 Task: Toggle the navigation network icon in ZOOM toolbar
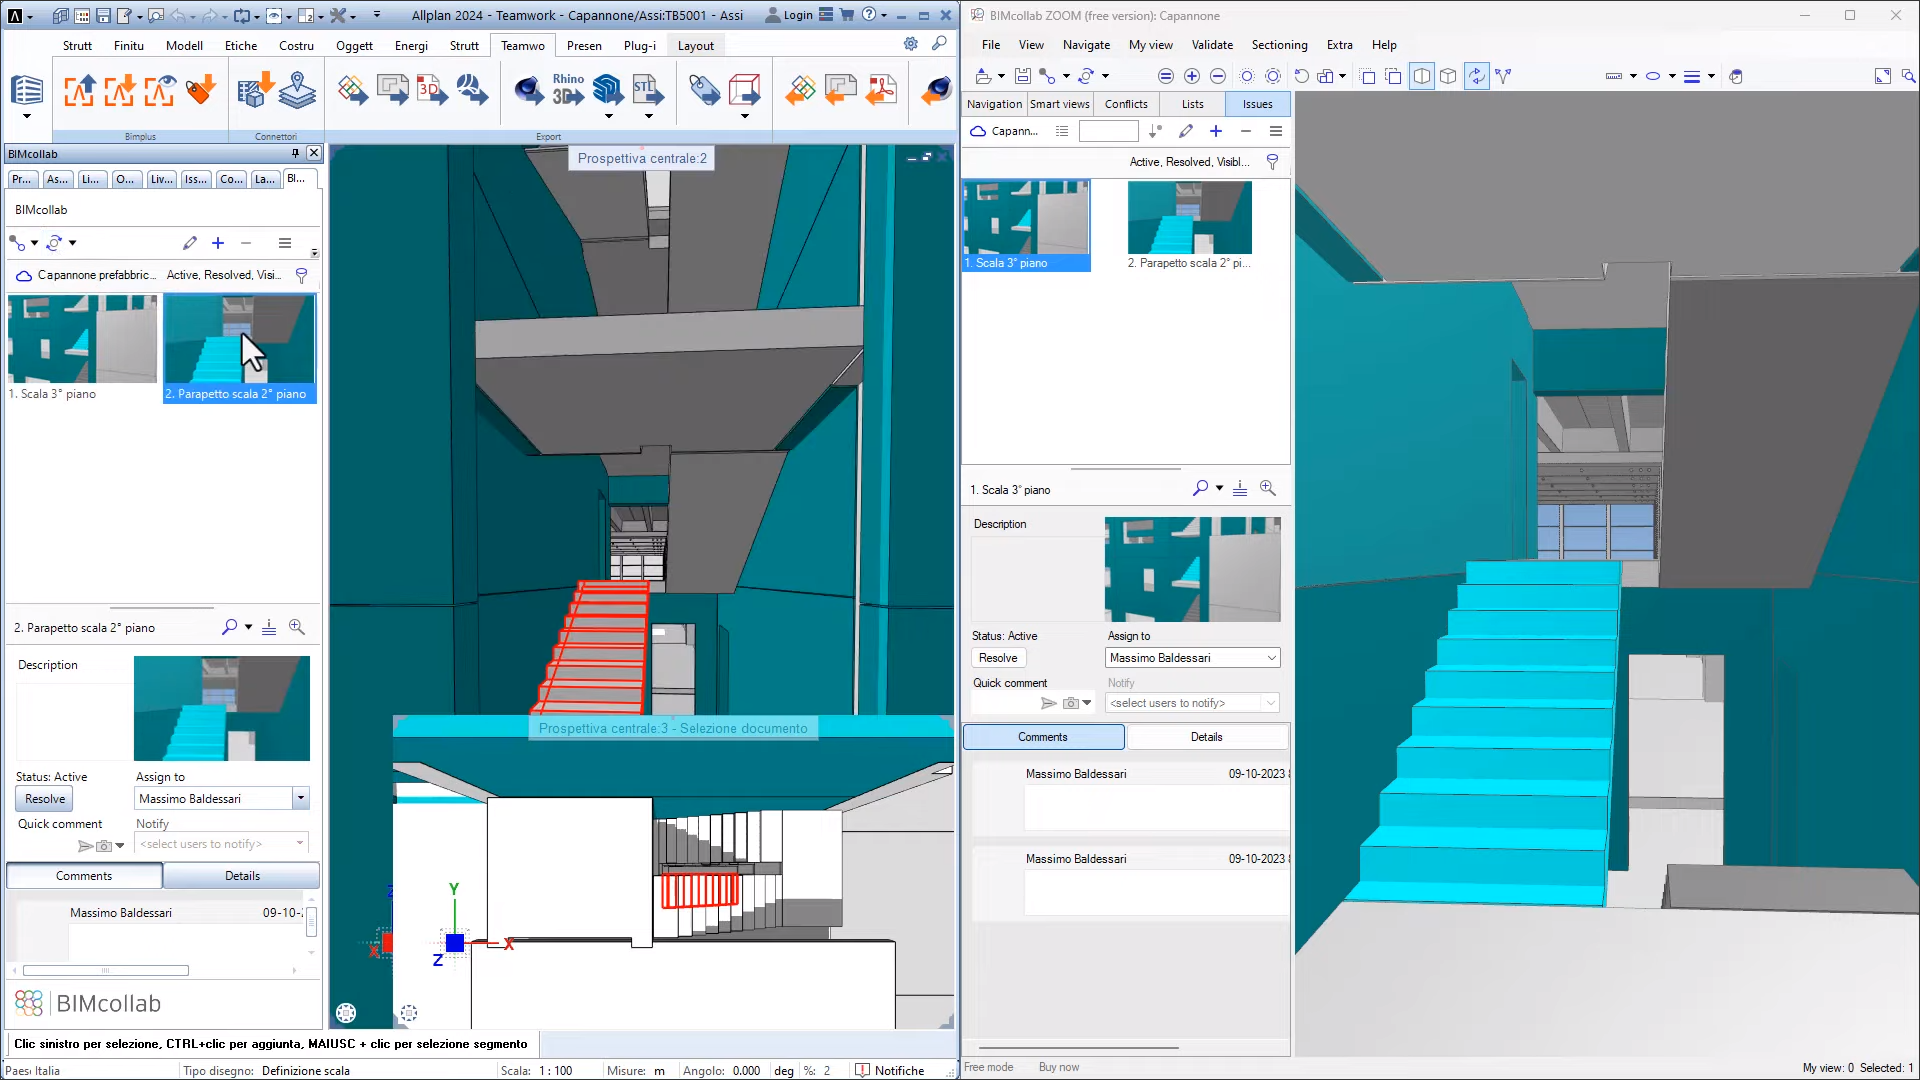[x=1503, y=76]
